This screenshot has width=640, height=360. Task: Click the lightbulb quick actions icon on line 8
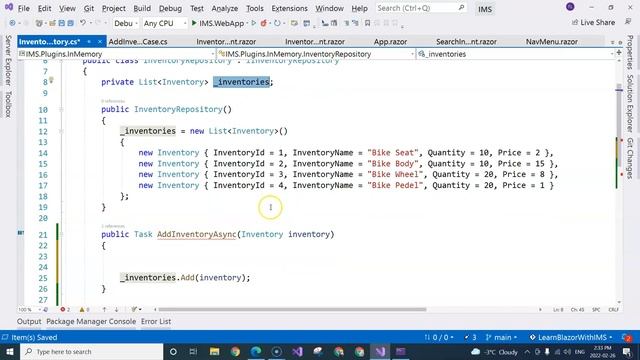click(51, 80)
